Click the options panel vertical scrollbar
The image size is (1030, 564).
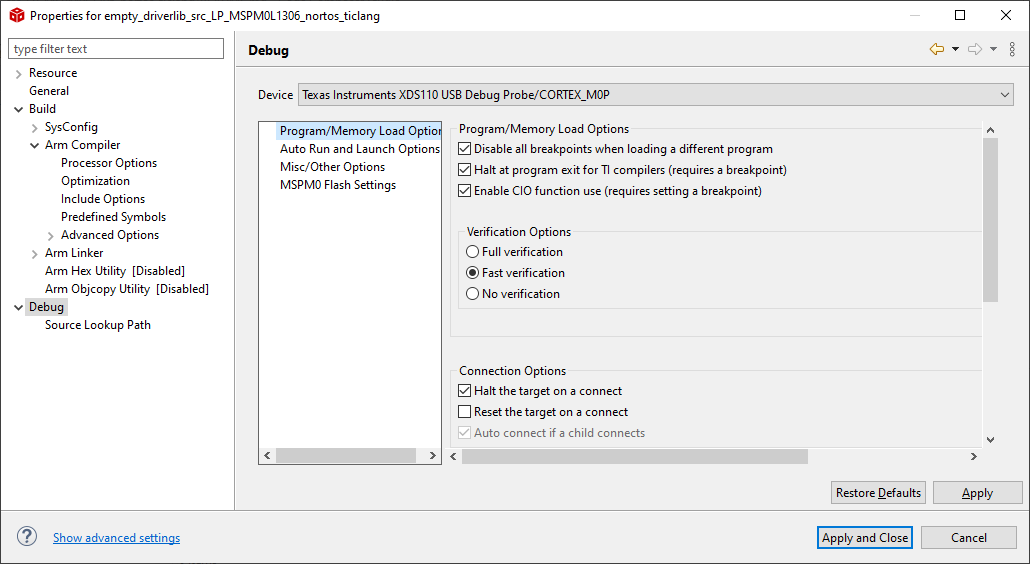coord(990,220)
